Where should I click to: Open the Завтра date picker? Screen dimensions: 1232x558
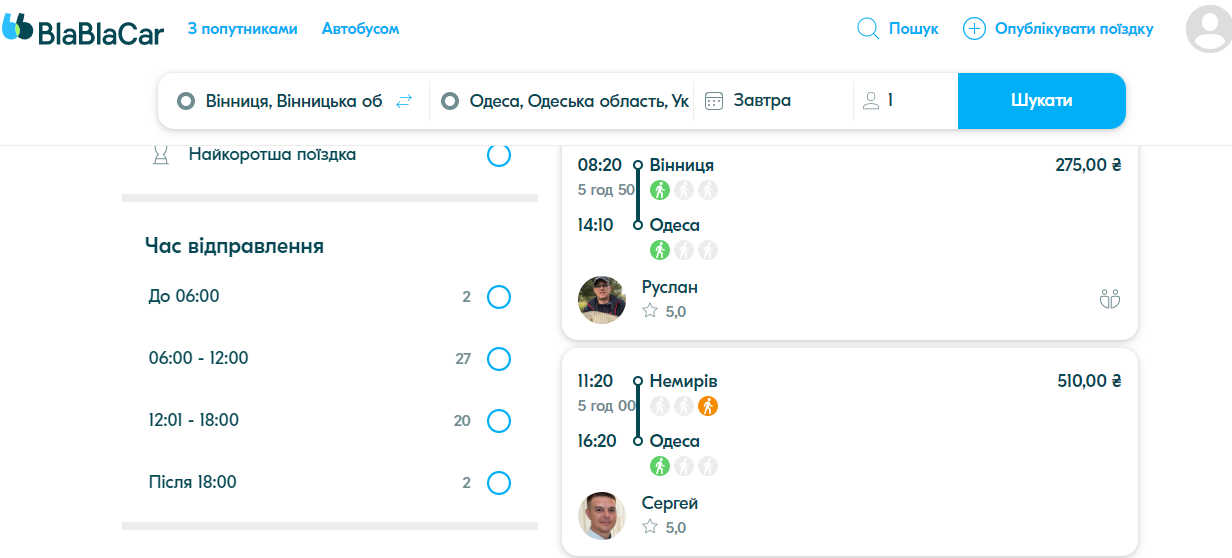(x=762, y=101)
